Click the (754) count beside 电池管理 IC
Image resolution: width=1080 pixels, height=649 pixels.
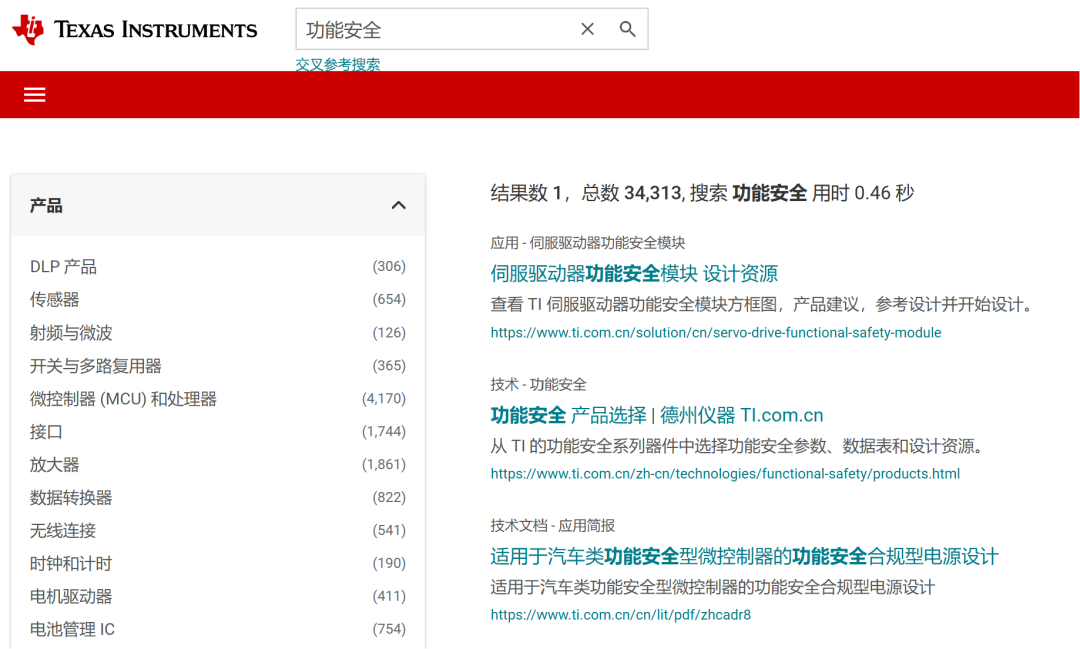(389, 630)
